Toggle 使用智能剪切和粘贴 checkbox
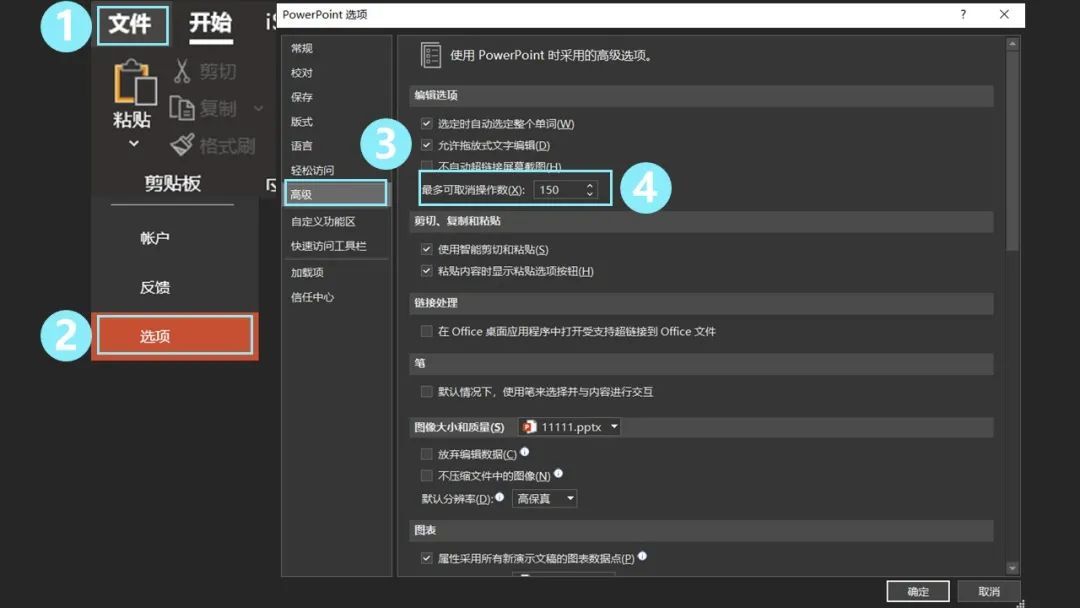 click(x=426, y=249)
